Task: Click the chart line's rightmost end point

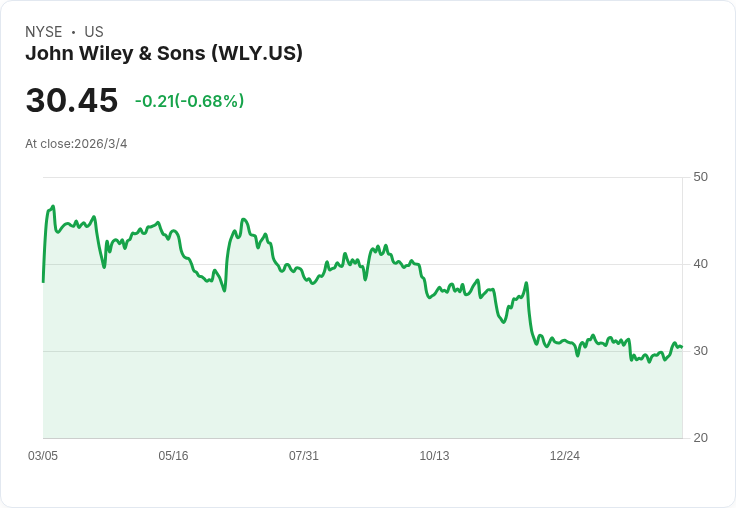Action: point(681,347)
